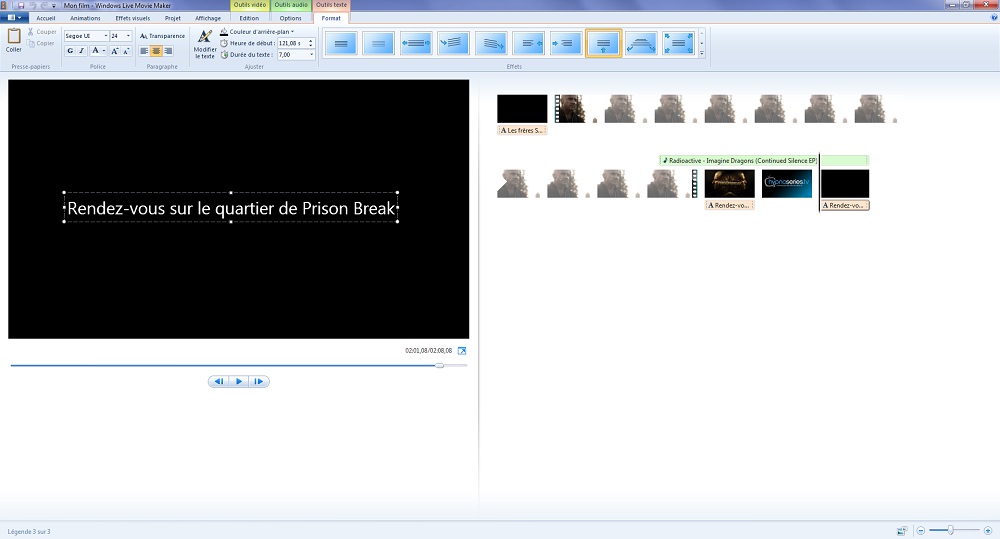This screenshot has height=539, width=1000.
Task: Select the fly-in from right effect
Action: point(528,43)
